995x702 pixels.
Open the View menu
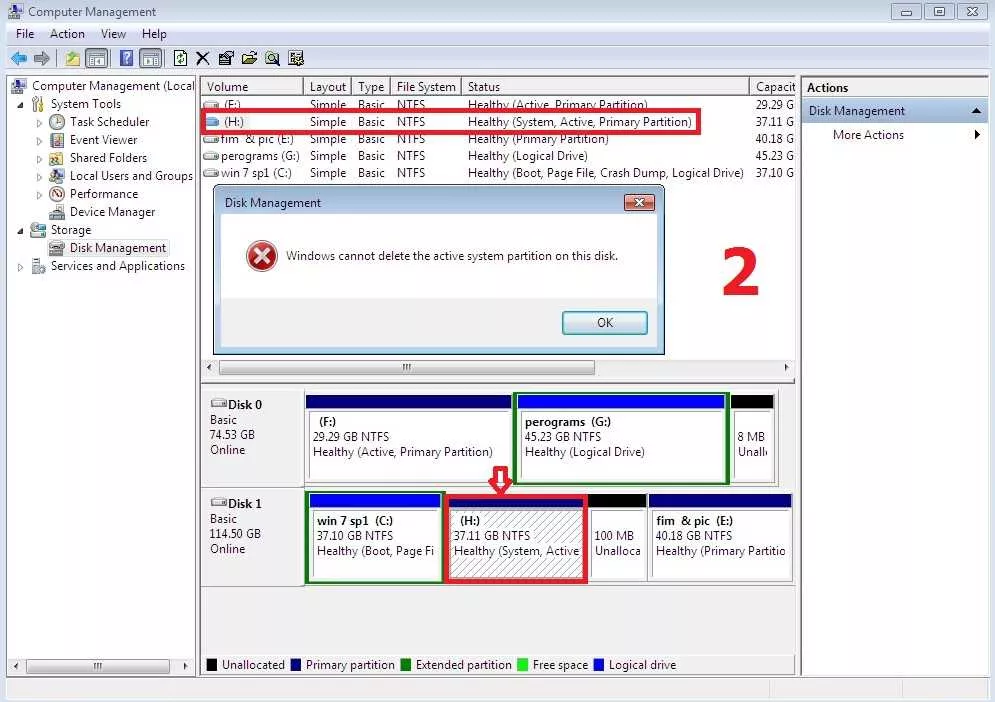tap(113, 34)
